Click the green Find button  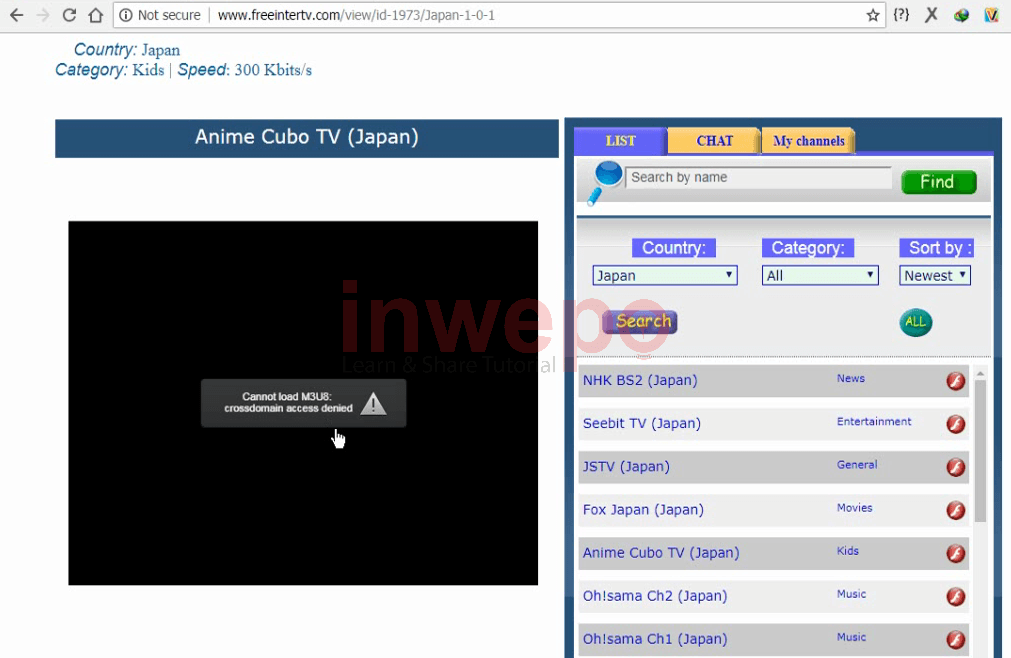click(x=939, y=182)
